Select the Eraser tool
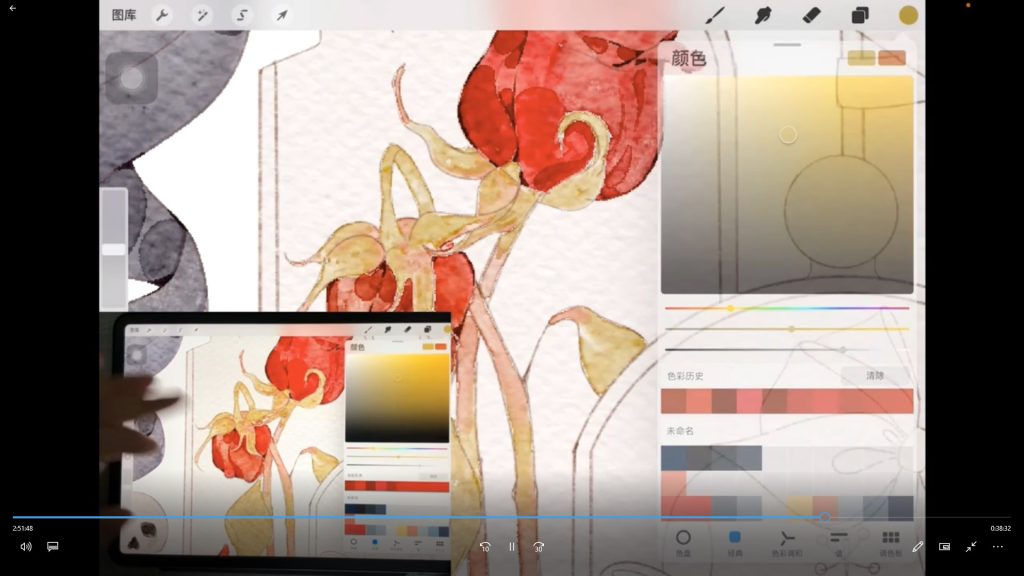The height and width of the screenshot is (576, 1024). pyautogui.click(x=811, y=15)
